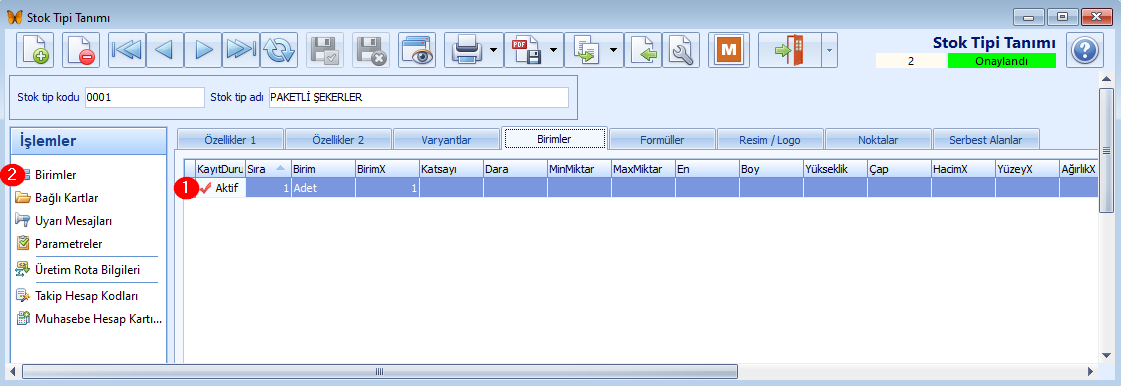Click the copy documents icon
This screenshot has height=386, width=1121.
(x=586, y=50)
